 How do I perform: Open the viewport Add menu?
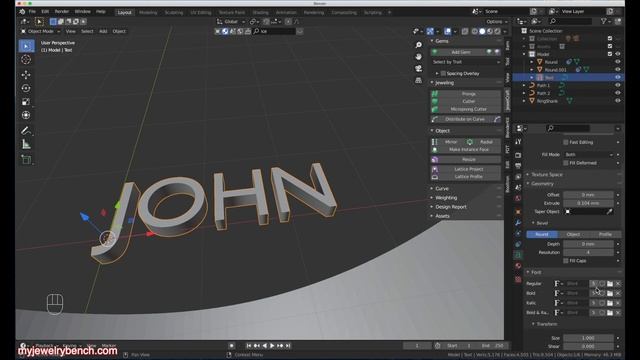[103, 31]
